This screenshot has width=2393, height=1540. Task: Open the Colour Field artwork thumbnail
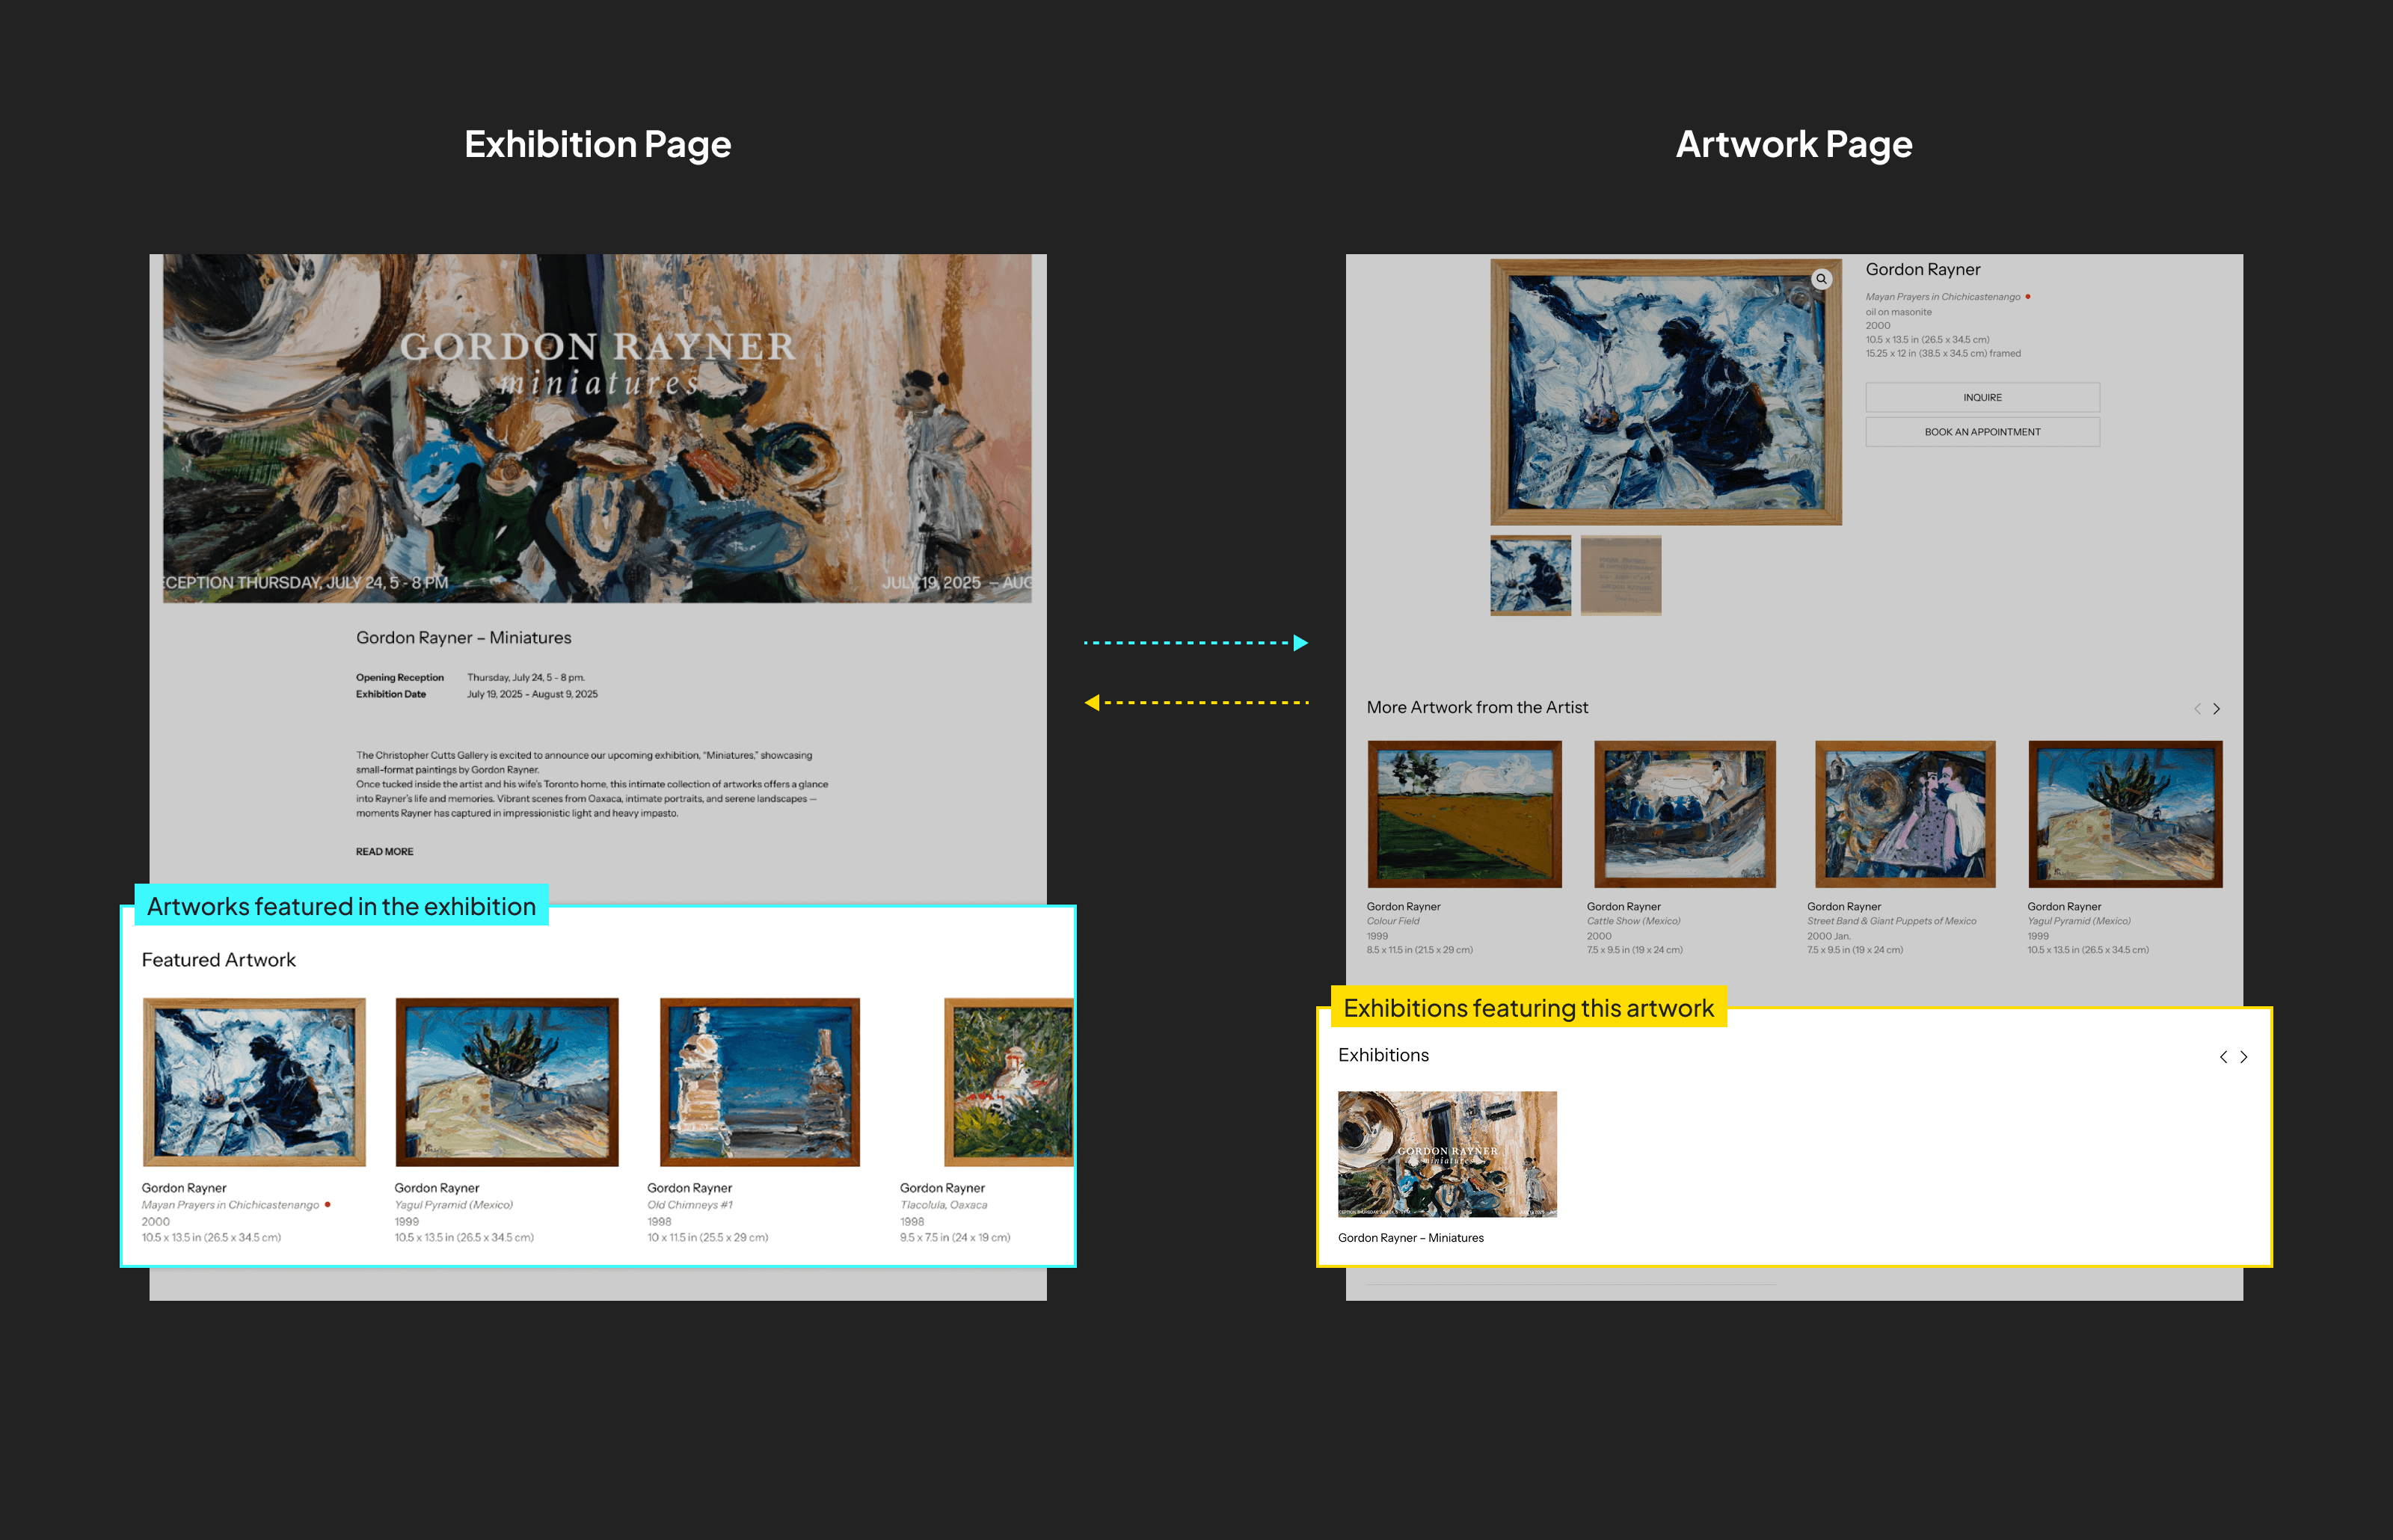click(1464, 814)
